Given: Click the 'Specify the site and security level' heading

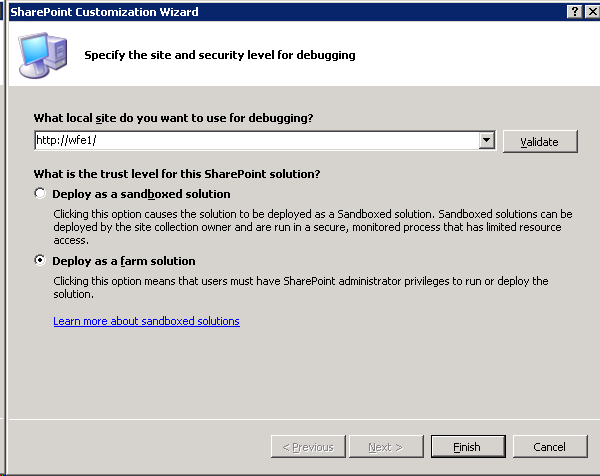Looking at the screenshot, I should pos(220,55).
